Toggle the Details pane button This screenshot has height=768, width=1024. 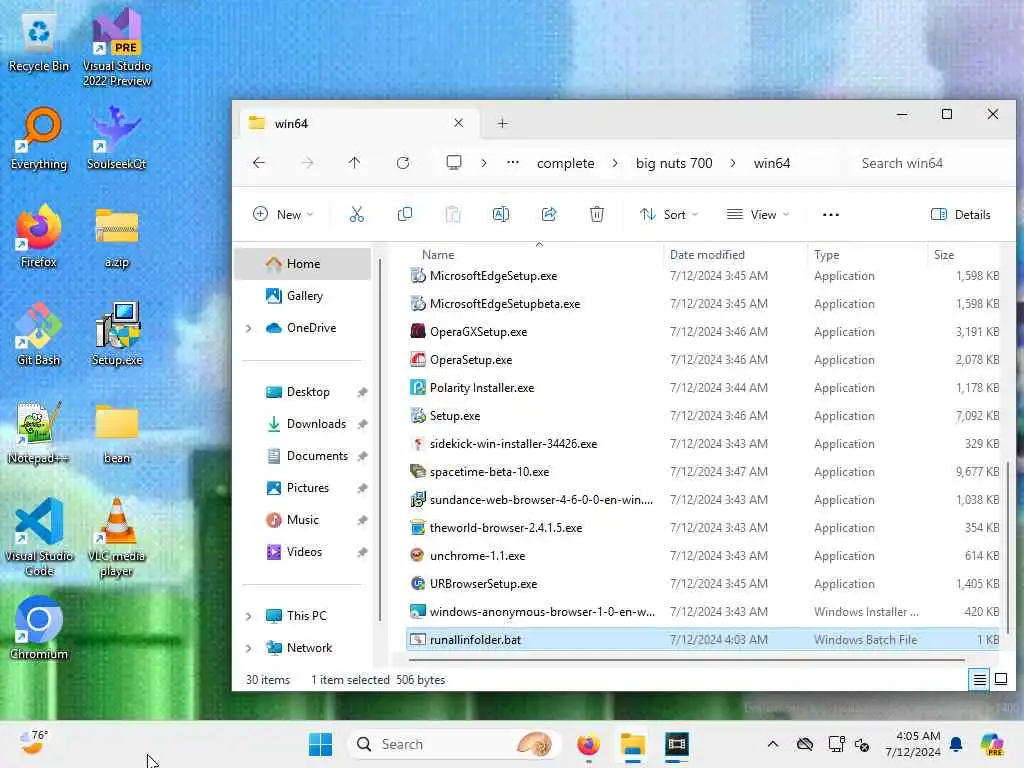coord(961,214)
